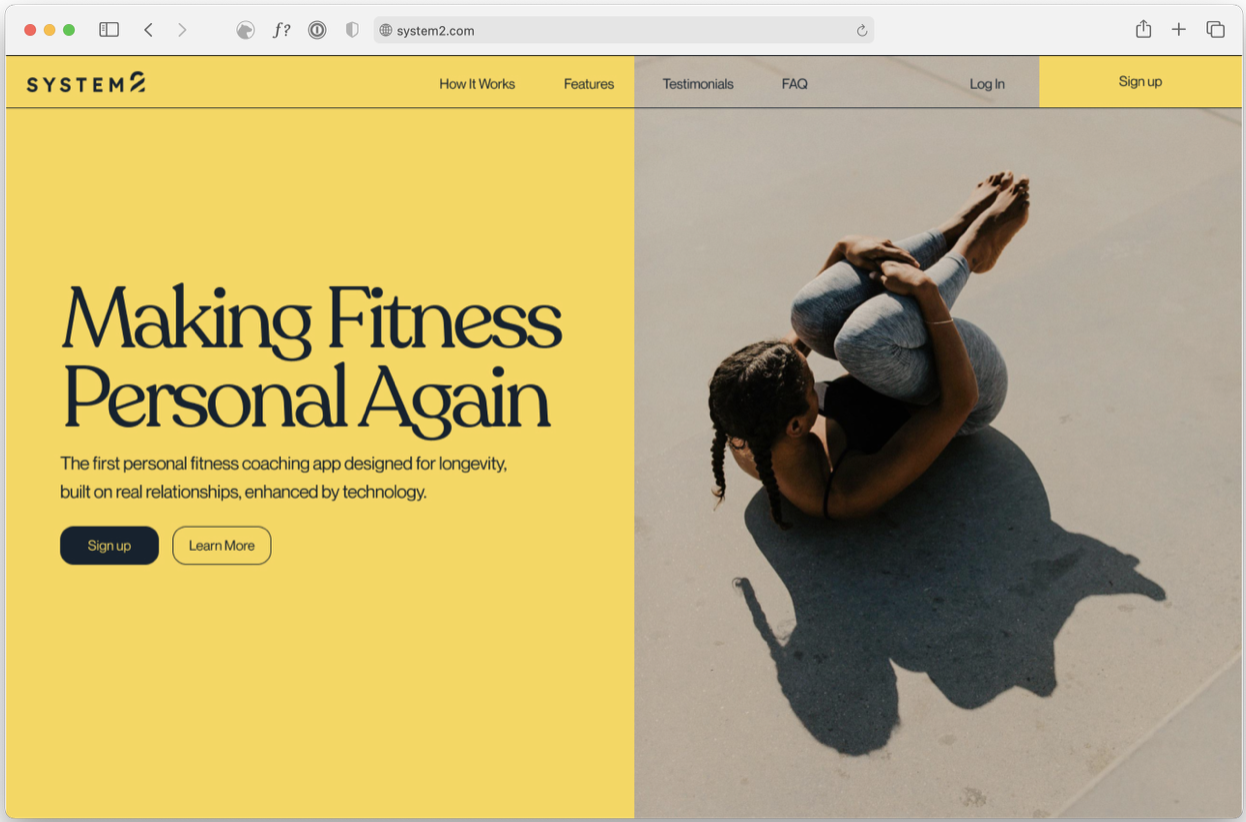Viewport: 1246px width, 822px height.
Task: Open the Features nav link
Action: pyautogui.click(x=589, y=84)
